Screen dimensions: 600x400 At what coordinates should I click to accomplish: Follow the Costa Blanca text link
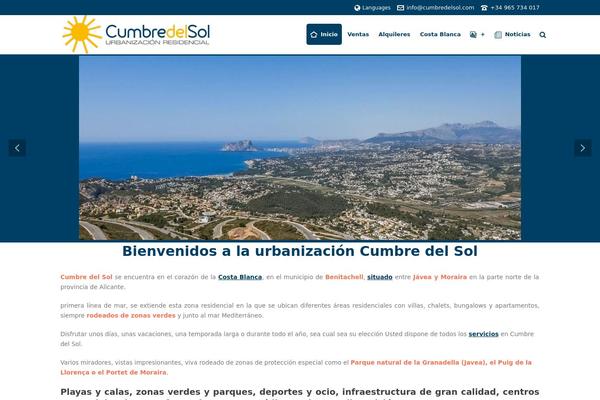pyautogui.click(x=240, y=277)
